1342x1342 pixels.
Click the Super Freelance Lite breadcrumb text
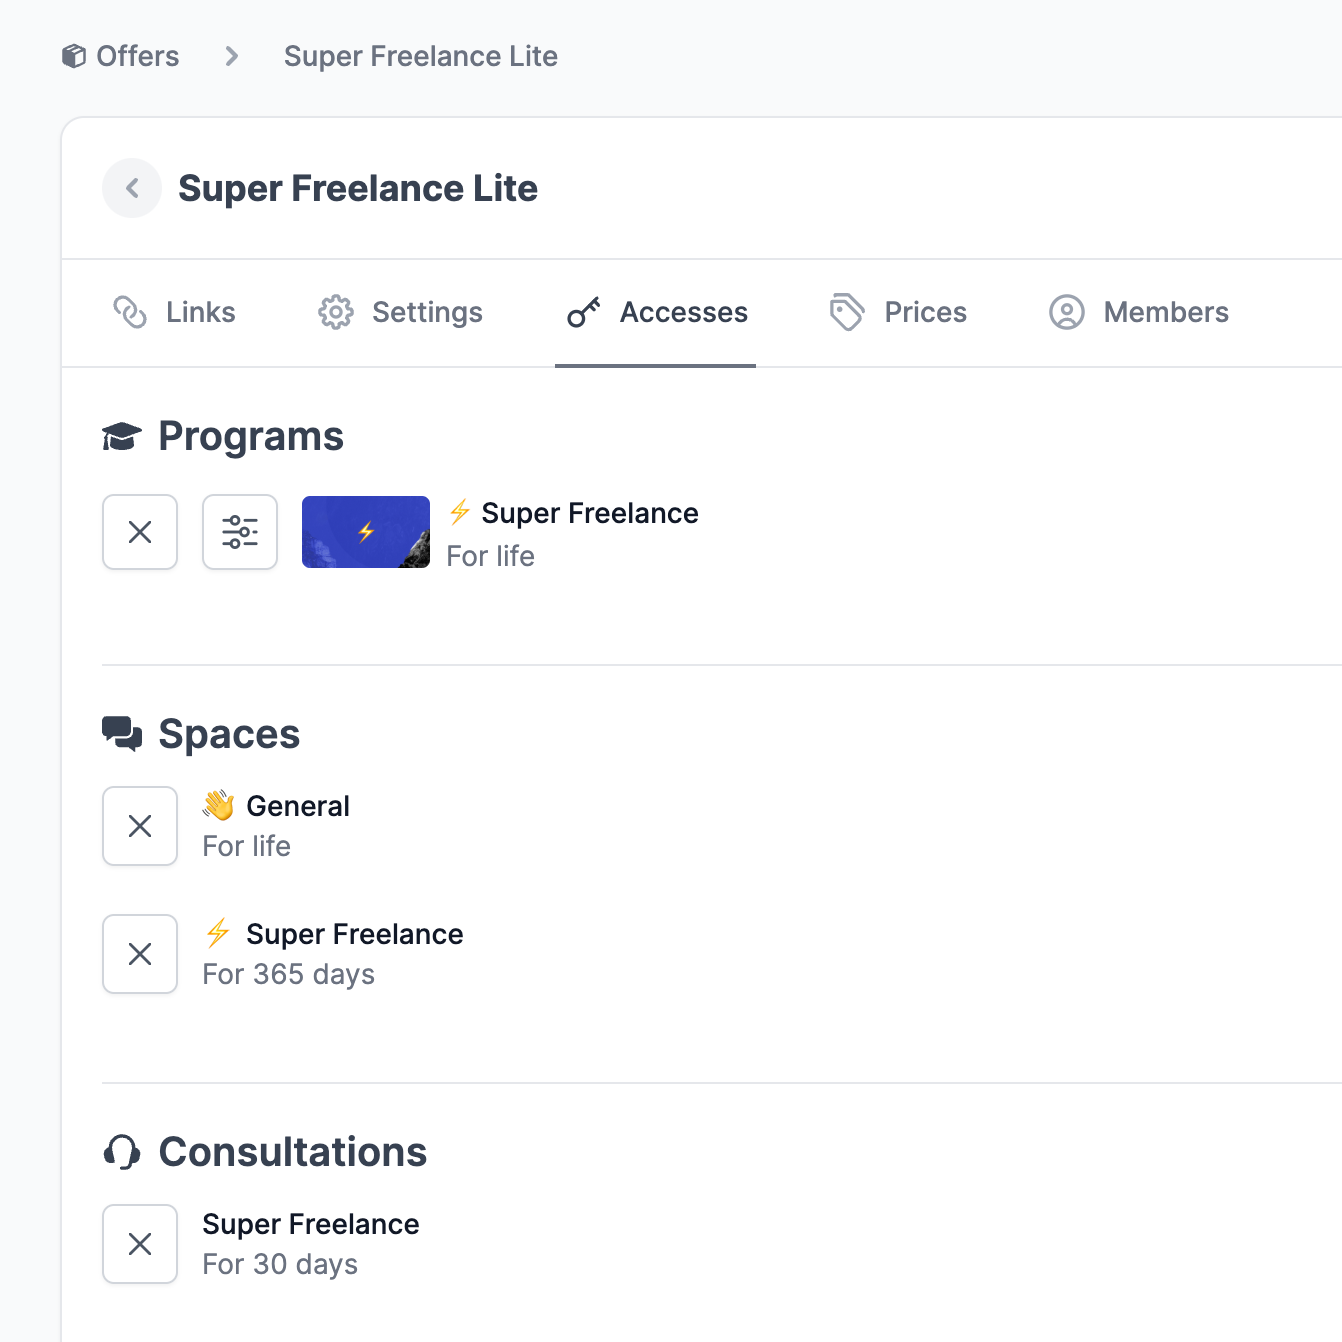pos(421,56)
